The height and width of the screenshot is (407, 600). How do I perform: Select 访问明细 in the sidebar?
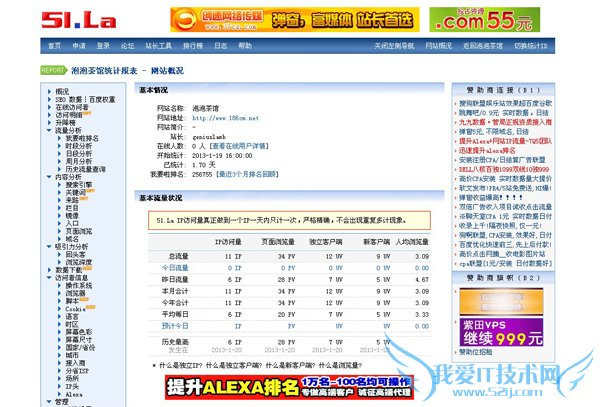[x=69, y=115]
